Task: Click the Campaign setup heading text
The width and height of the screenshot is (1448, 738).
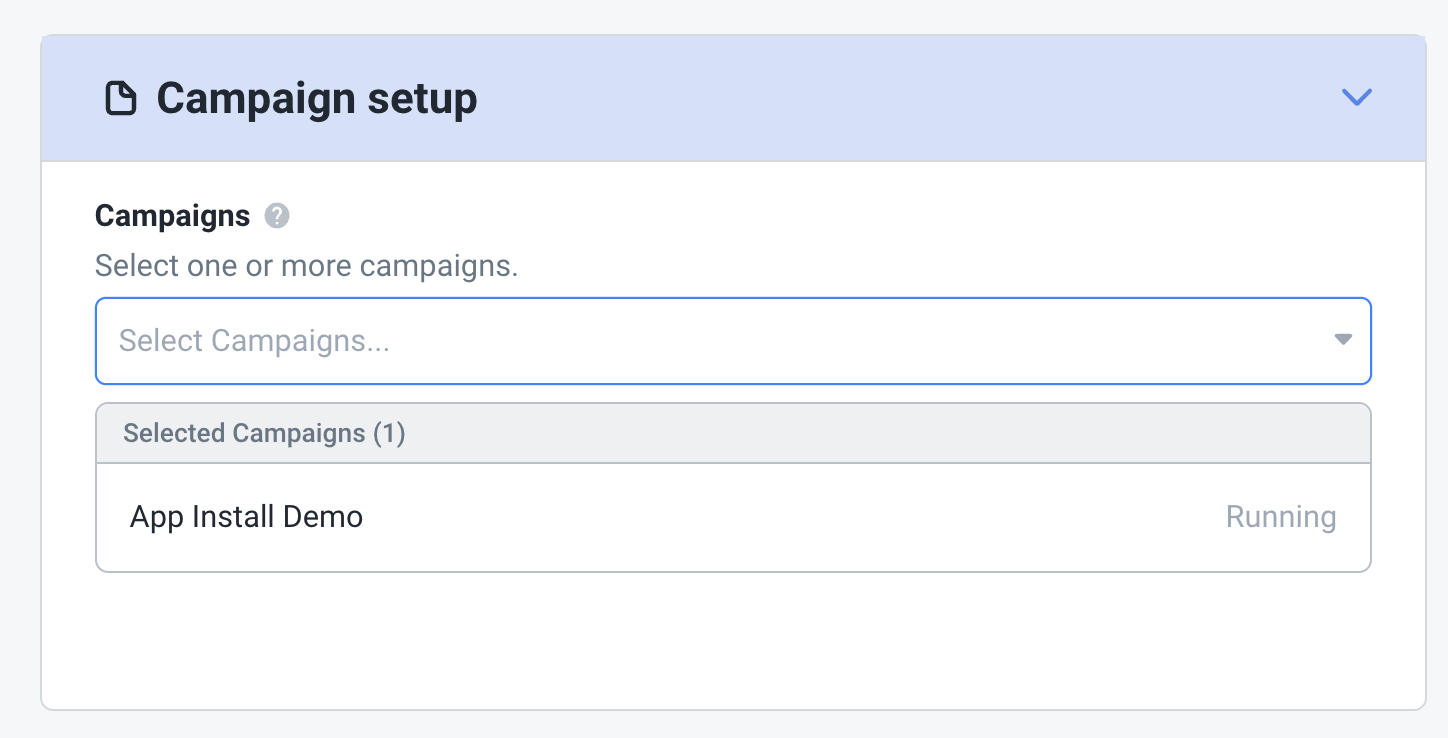Action: (316, 99)
